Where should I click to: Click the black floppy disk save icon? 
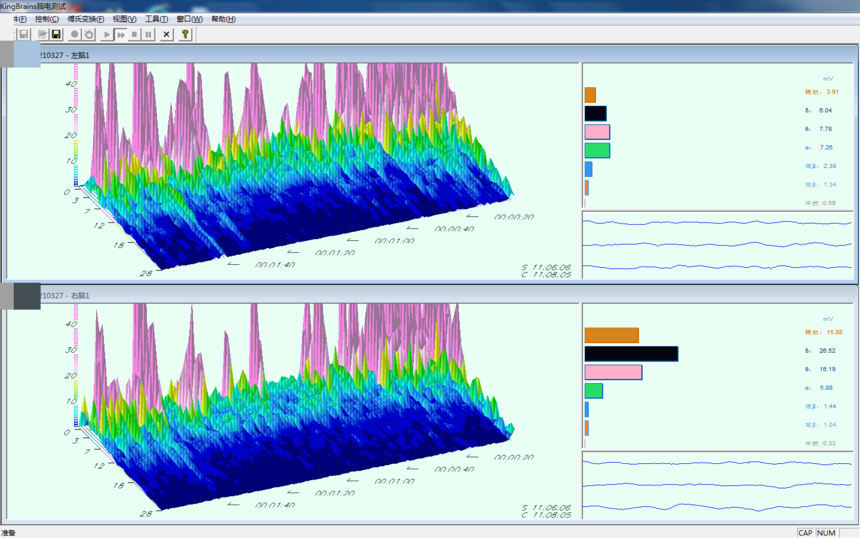(56, 35)
